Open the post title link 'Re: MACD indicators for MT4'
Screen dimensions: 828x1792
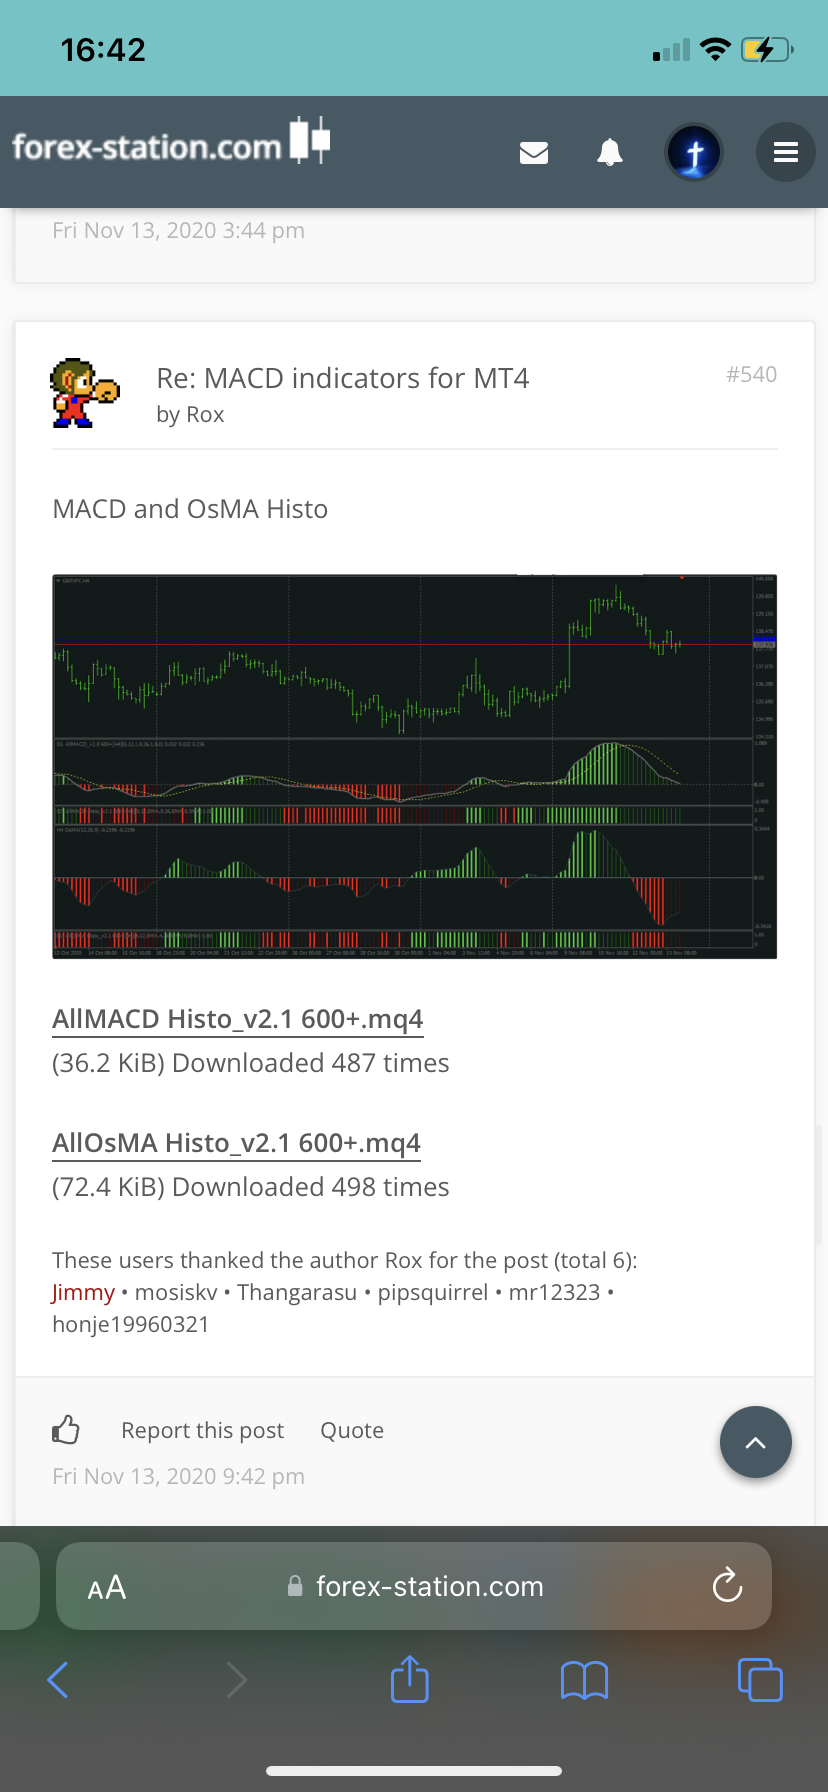point(342,378)
